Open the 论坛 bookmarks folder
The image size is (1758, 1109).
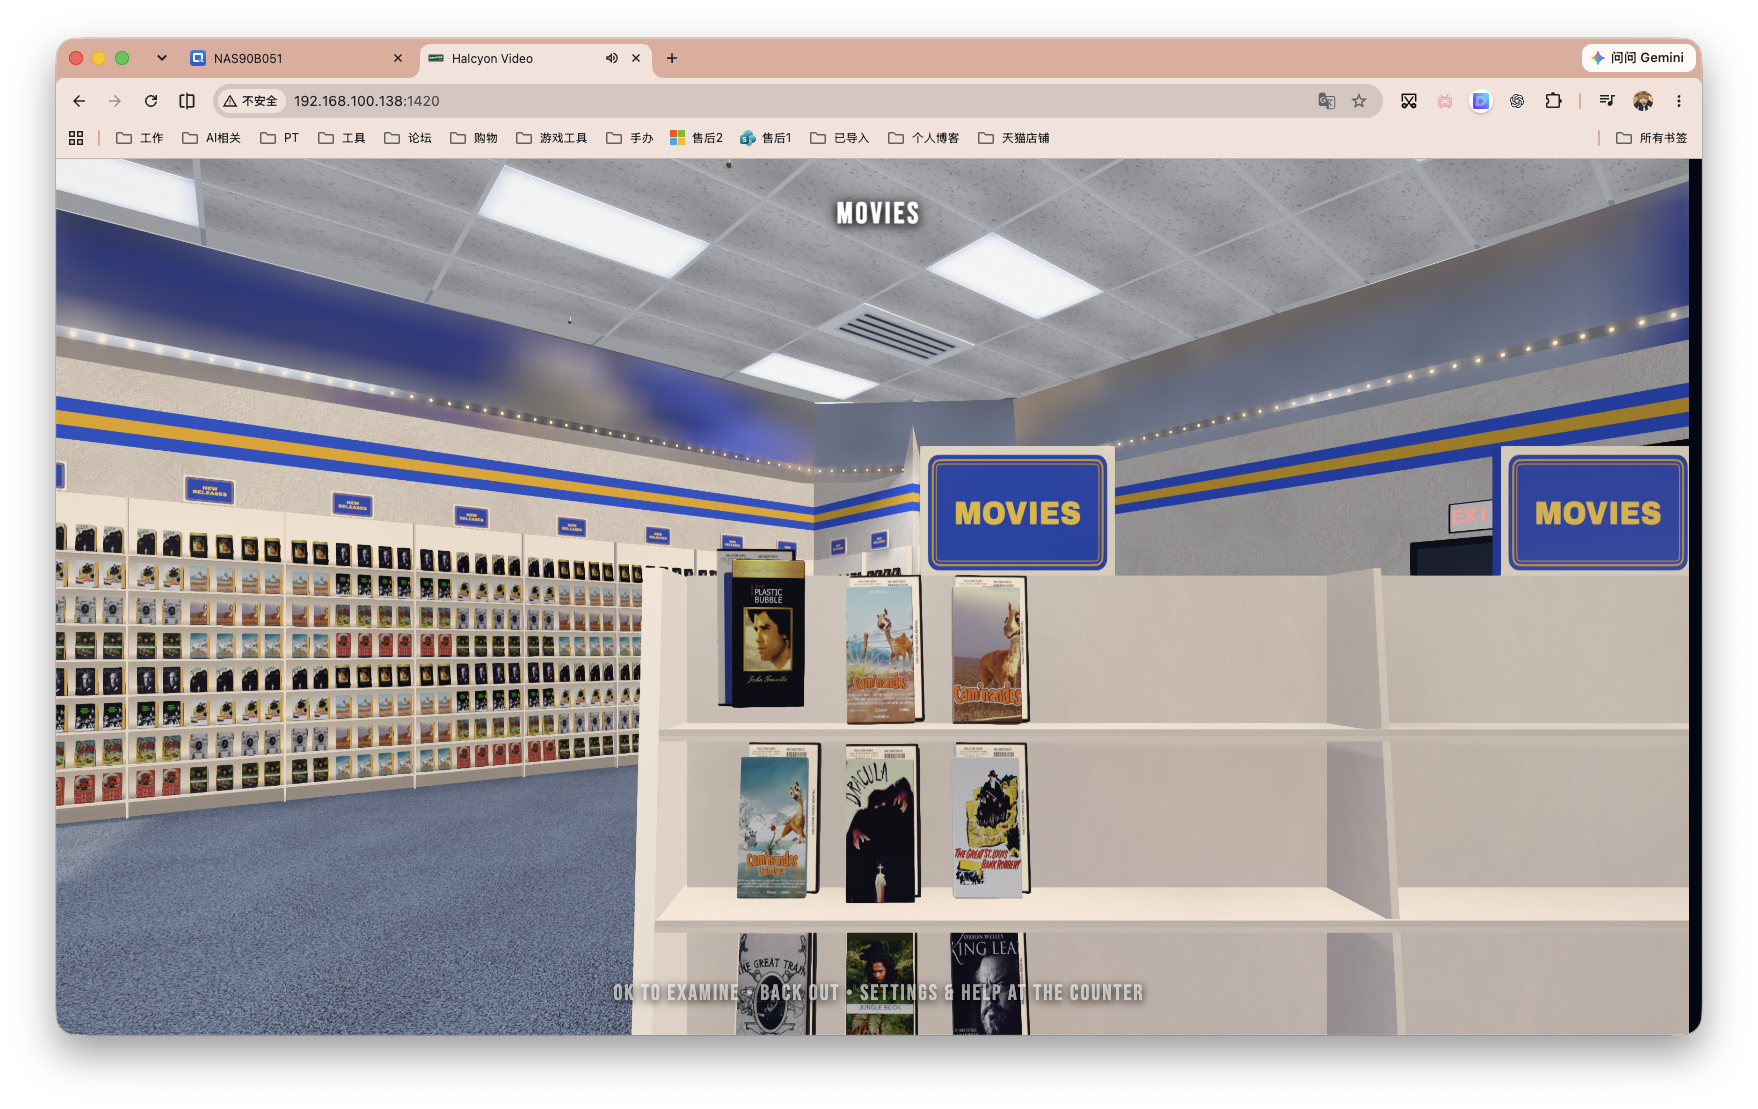click(408, 138)
